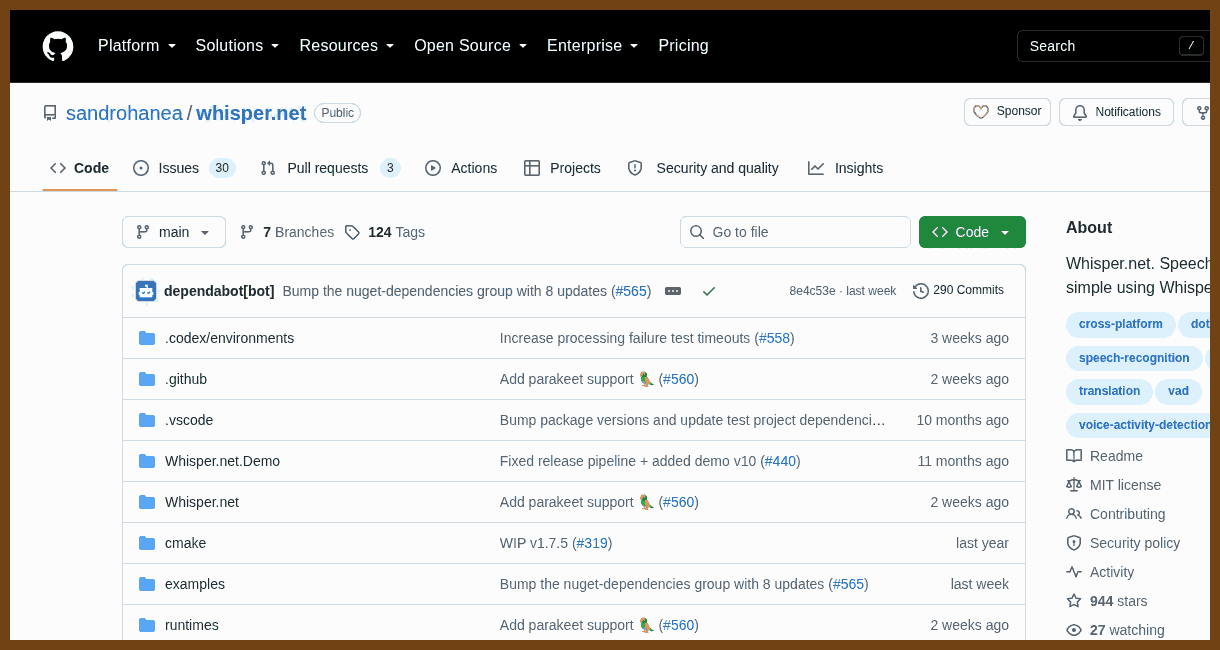1220x650 pixels.
Task: Switch to the Security and quality tab
Action: pyautogui.click(x=703, y=168)
